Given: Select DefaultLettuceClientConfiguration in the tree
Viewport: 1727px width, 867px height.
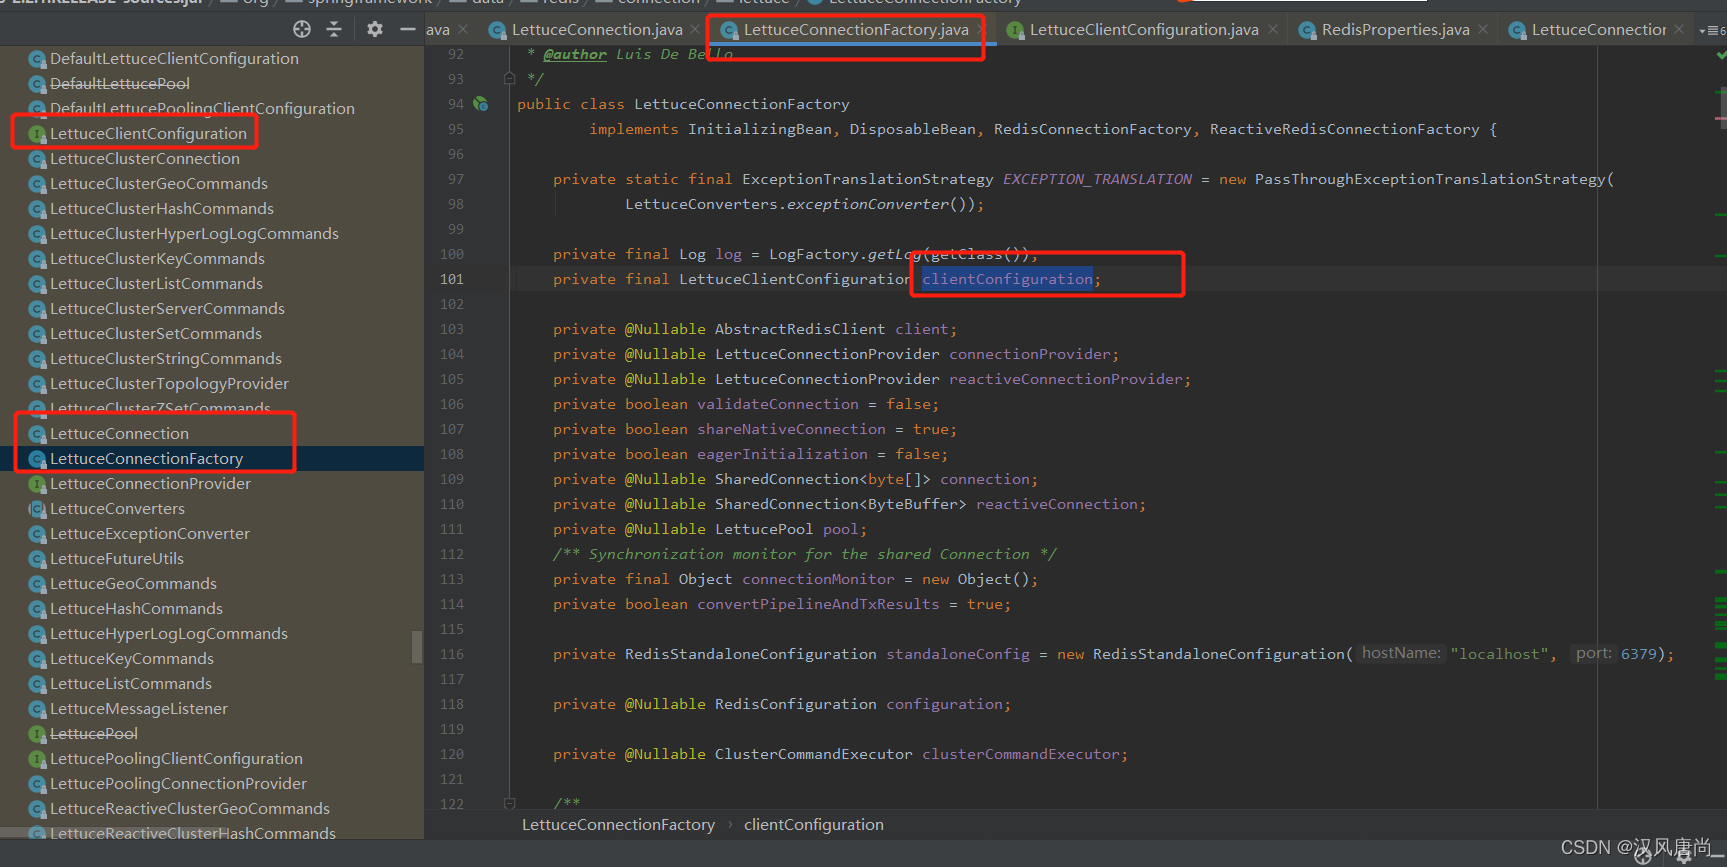Looking at the screenshot, I should (x=174, y=59).
